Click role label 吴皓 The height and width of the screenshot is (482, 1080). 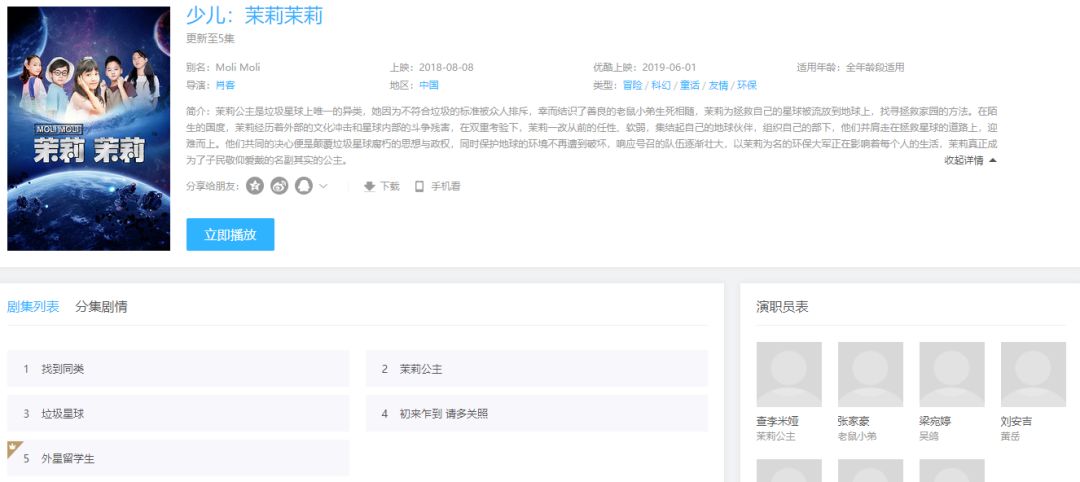[x=929, y=437]
